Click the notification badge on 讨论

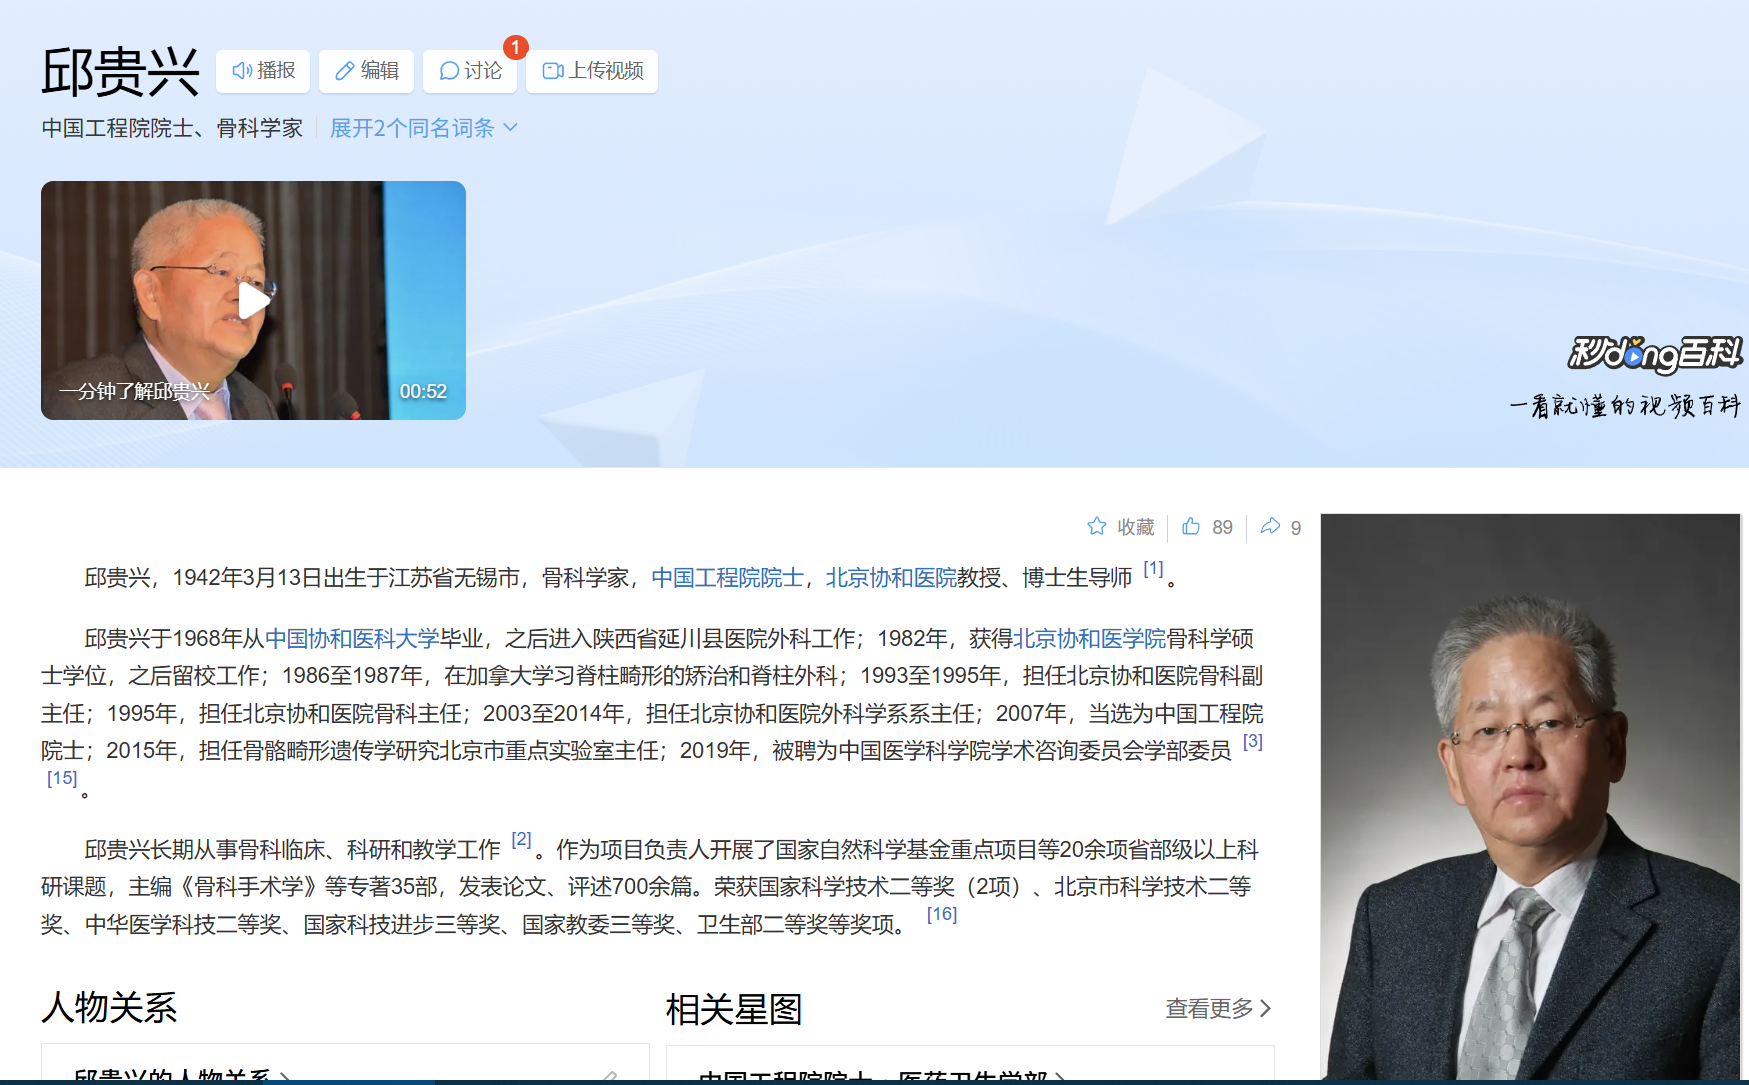[x=515, y=47]
